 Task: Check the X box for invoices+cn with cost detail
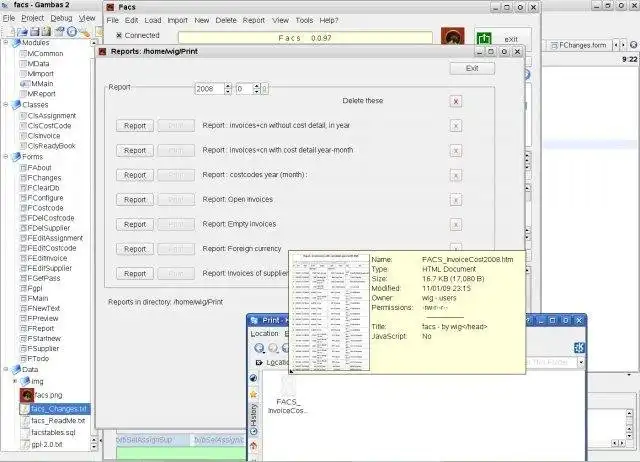pyautogui.click(x=456, y=151)
